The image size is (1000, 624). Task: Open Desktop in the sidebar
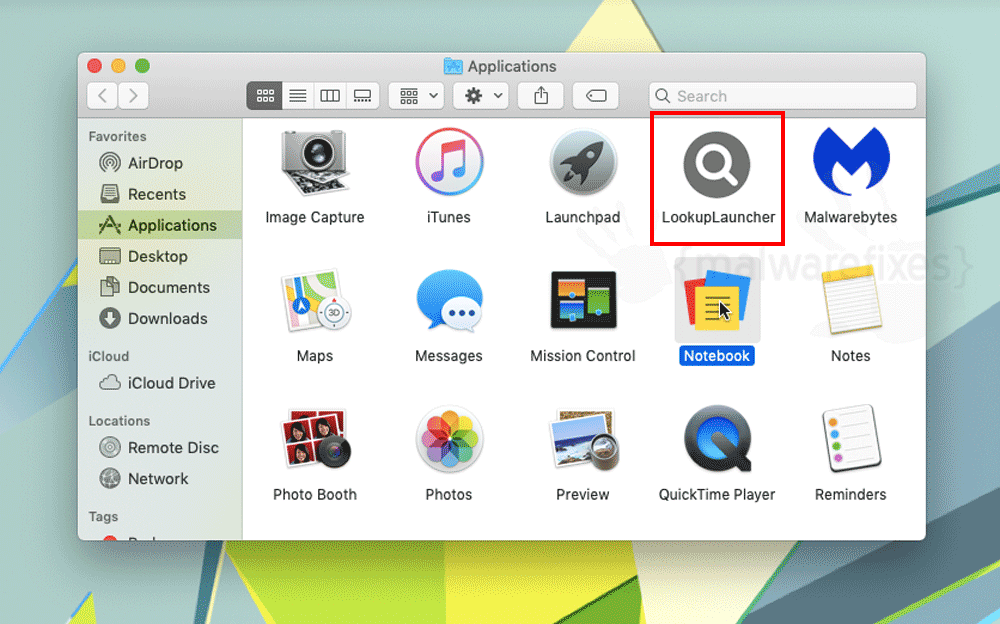[160, 256]
